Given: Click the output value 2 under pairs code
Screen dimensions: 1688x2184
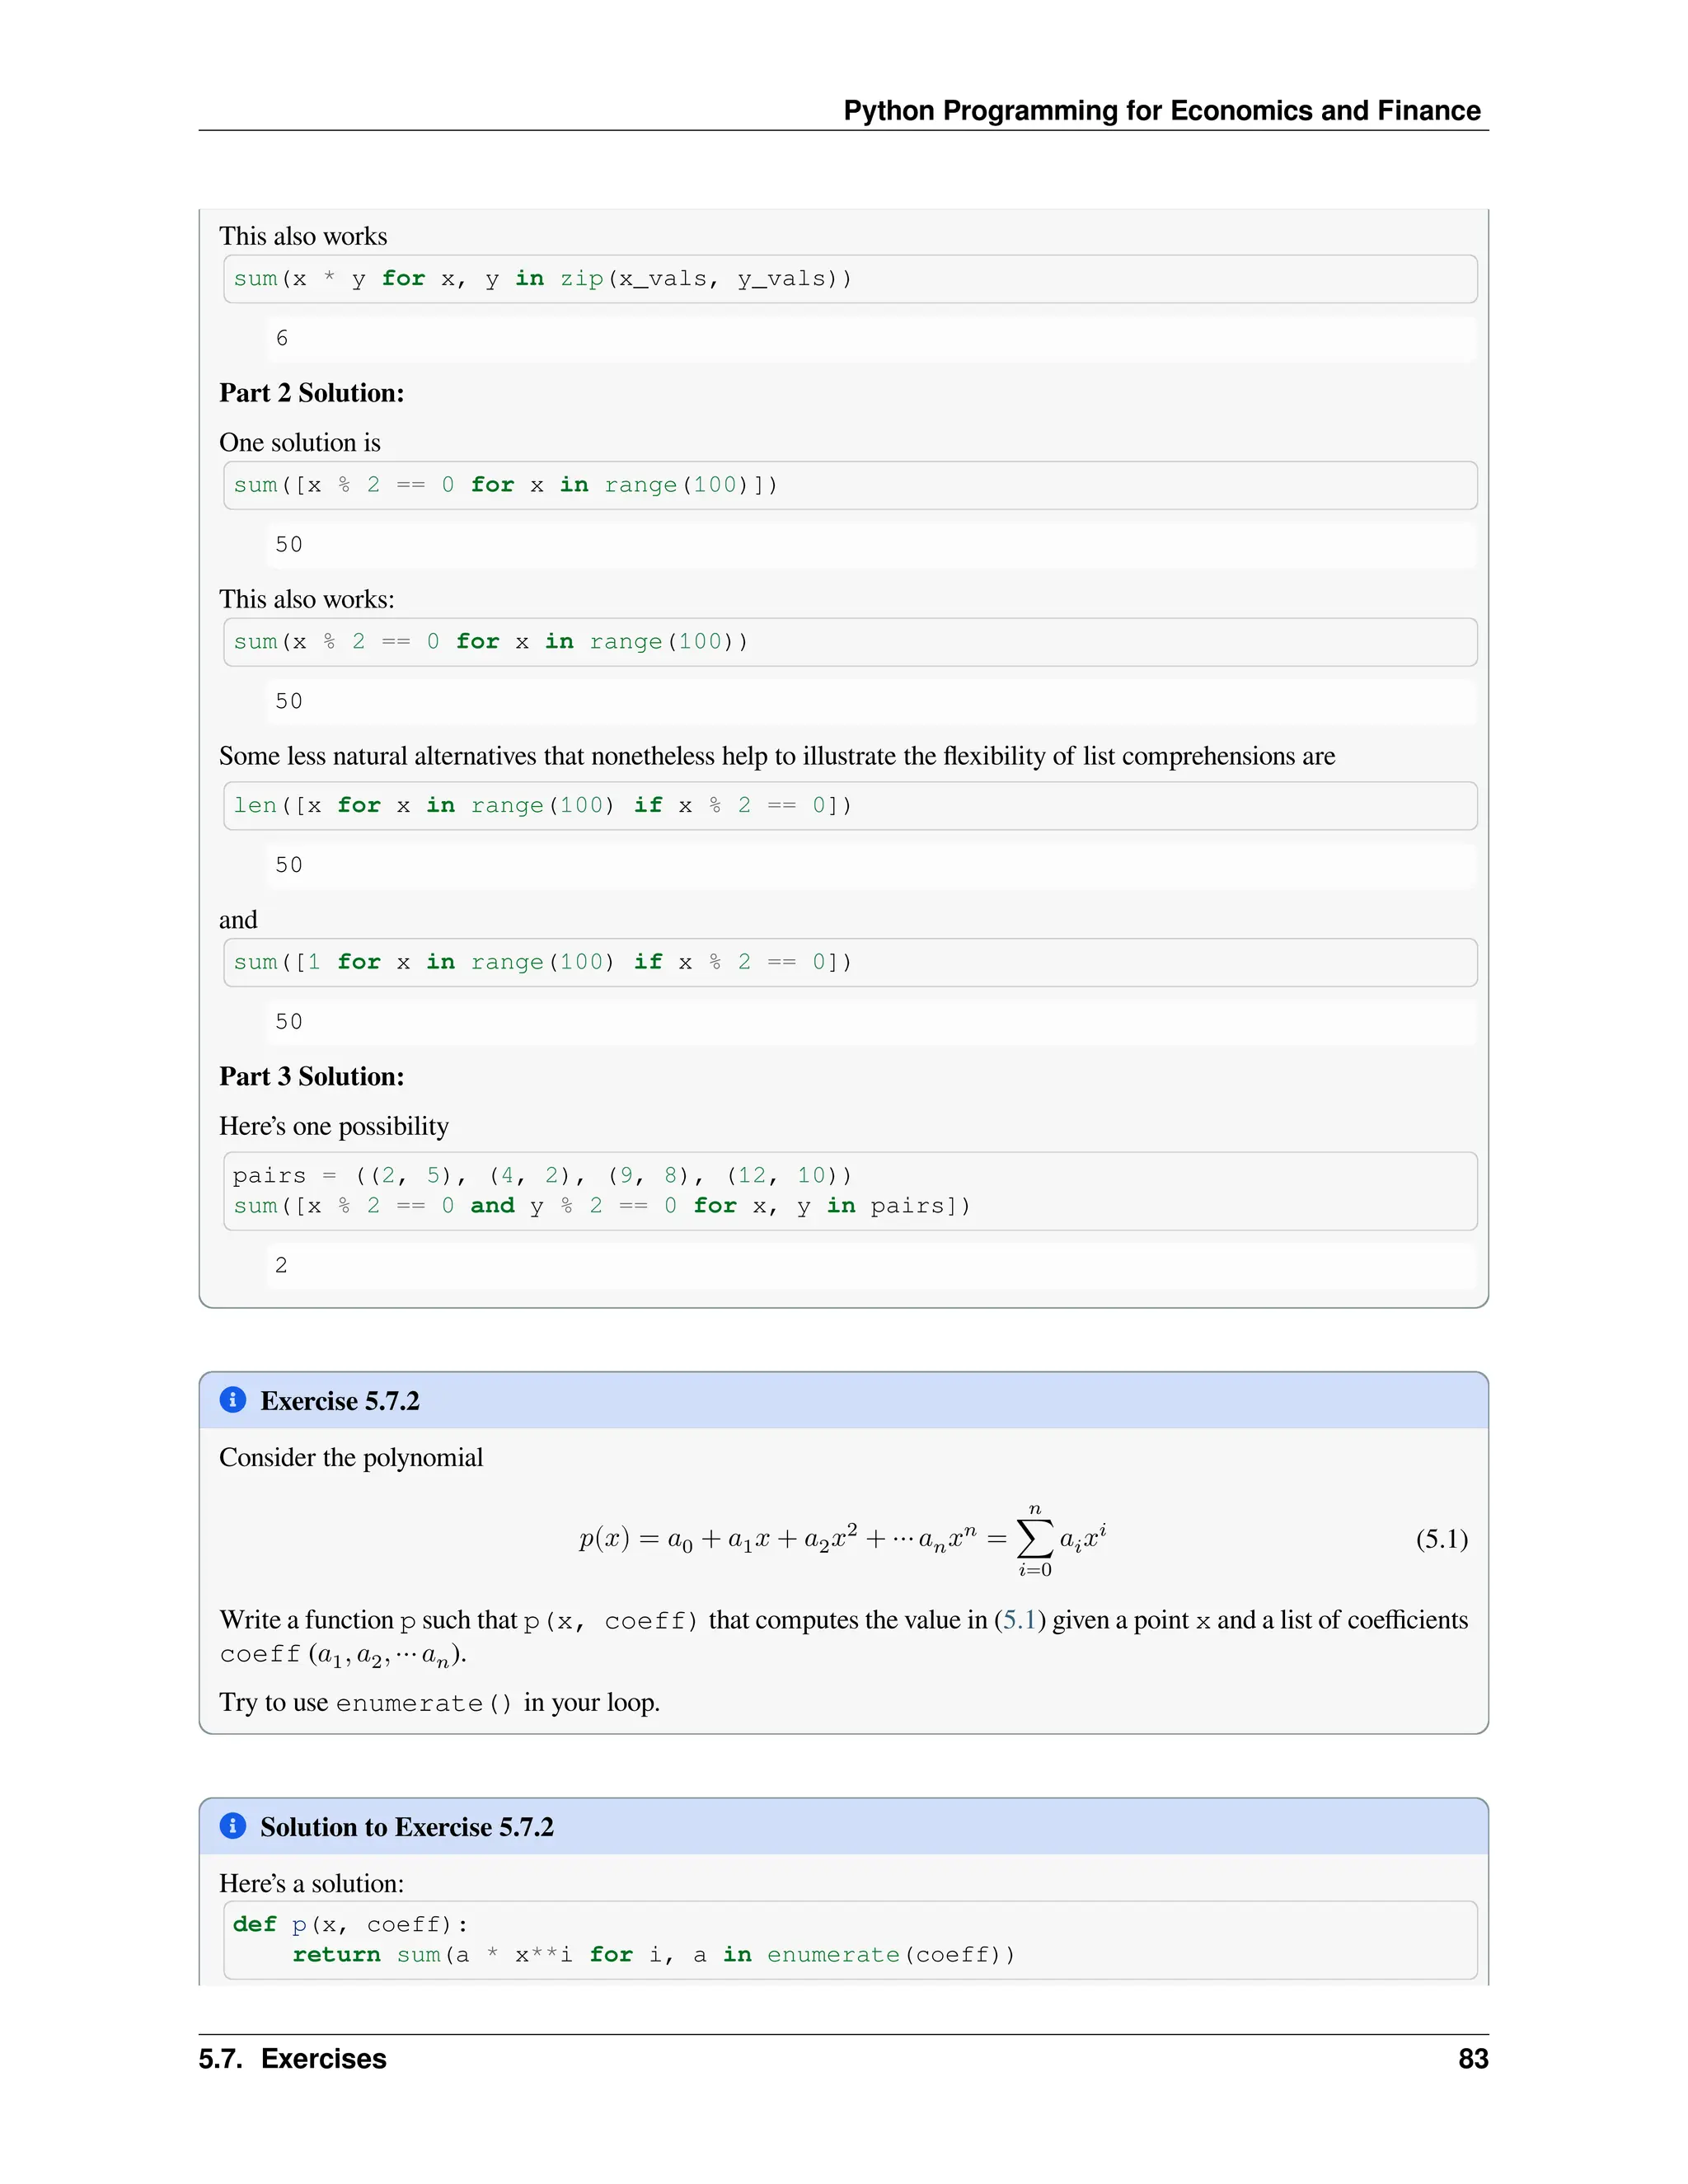Looking at the screenshot, I should click(281, 1265).
